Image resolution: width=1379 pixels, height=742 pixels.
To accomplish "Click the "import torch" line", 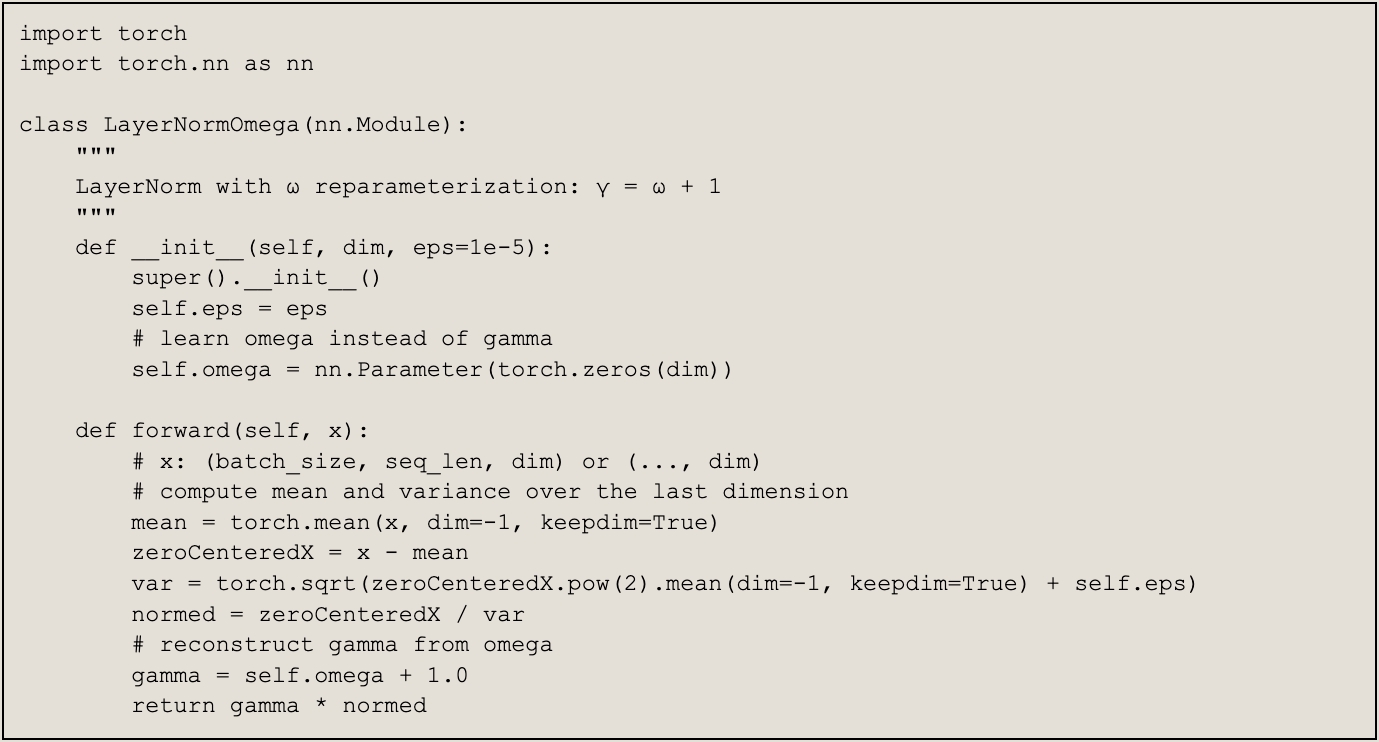I will (x=103, y=33).
